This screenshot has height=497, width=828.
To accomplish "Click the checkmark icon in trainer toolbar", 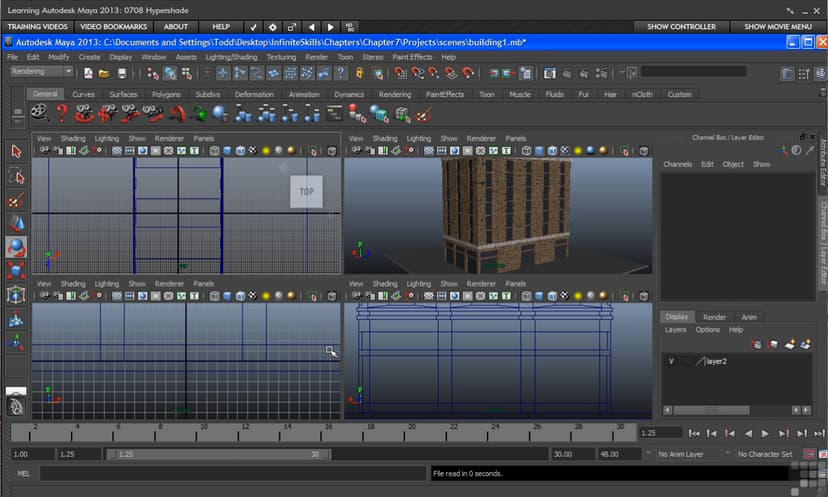I will coord(253,27).
